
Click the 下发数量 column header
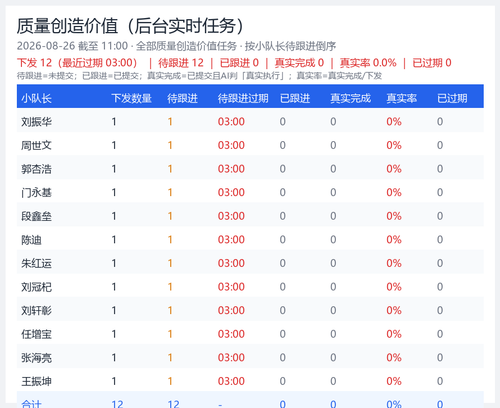(x=131, y=98)
